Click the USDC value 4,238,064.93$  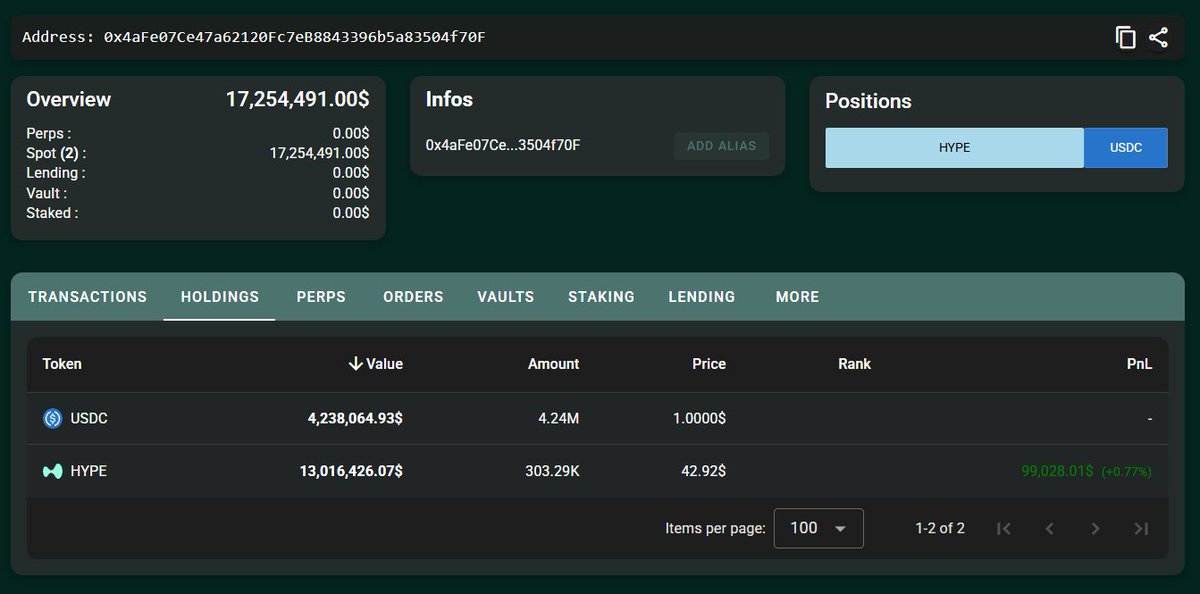click(x=355, y=418)
